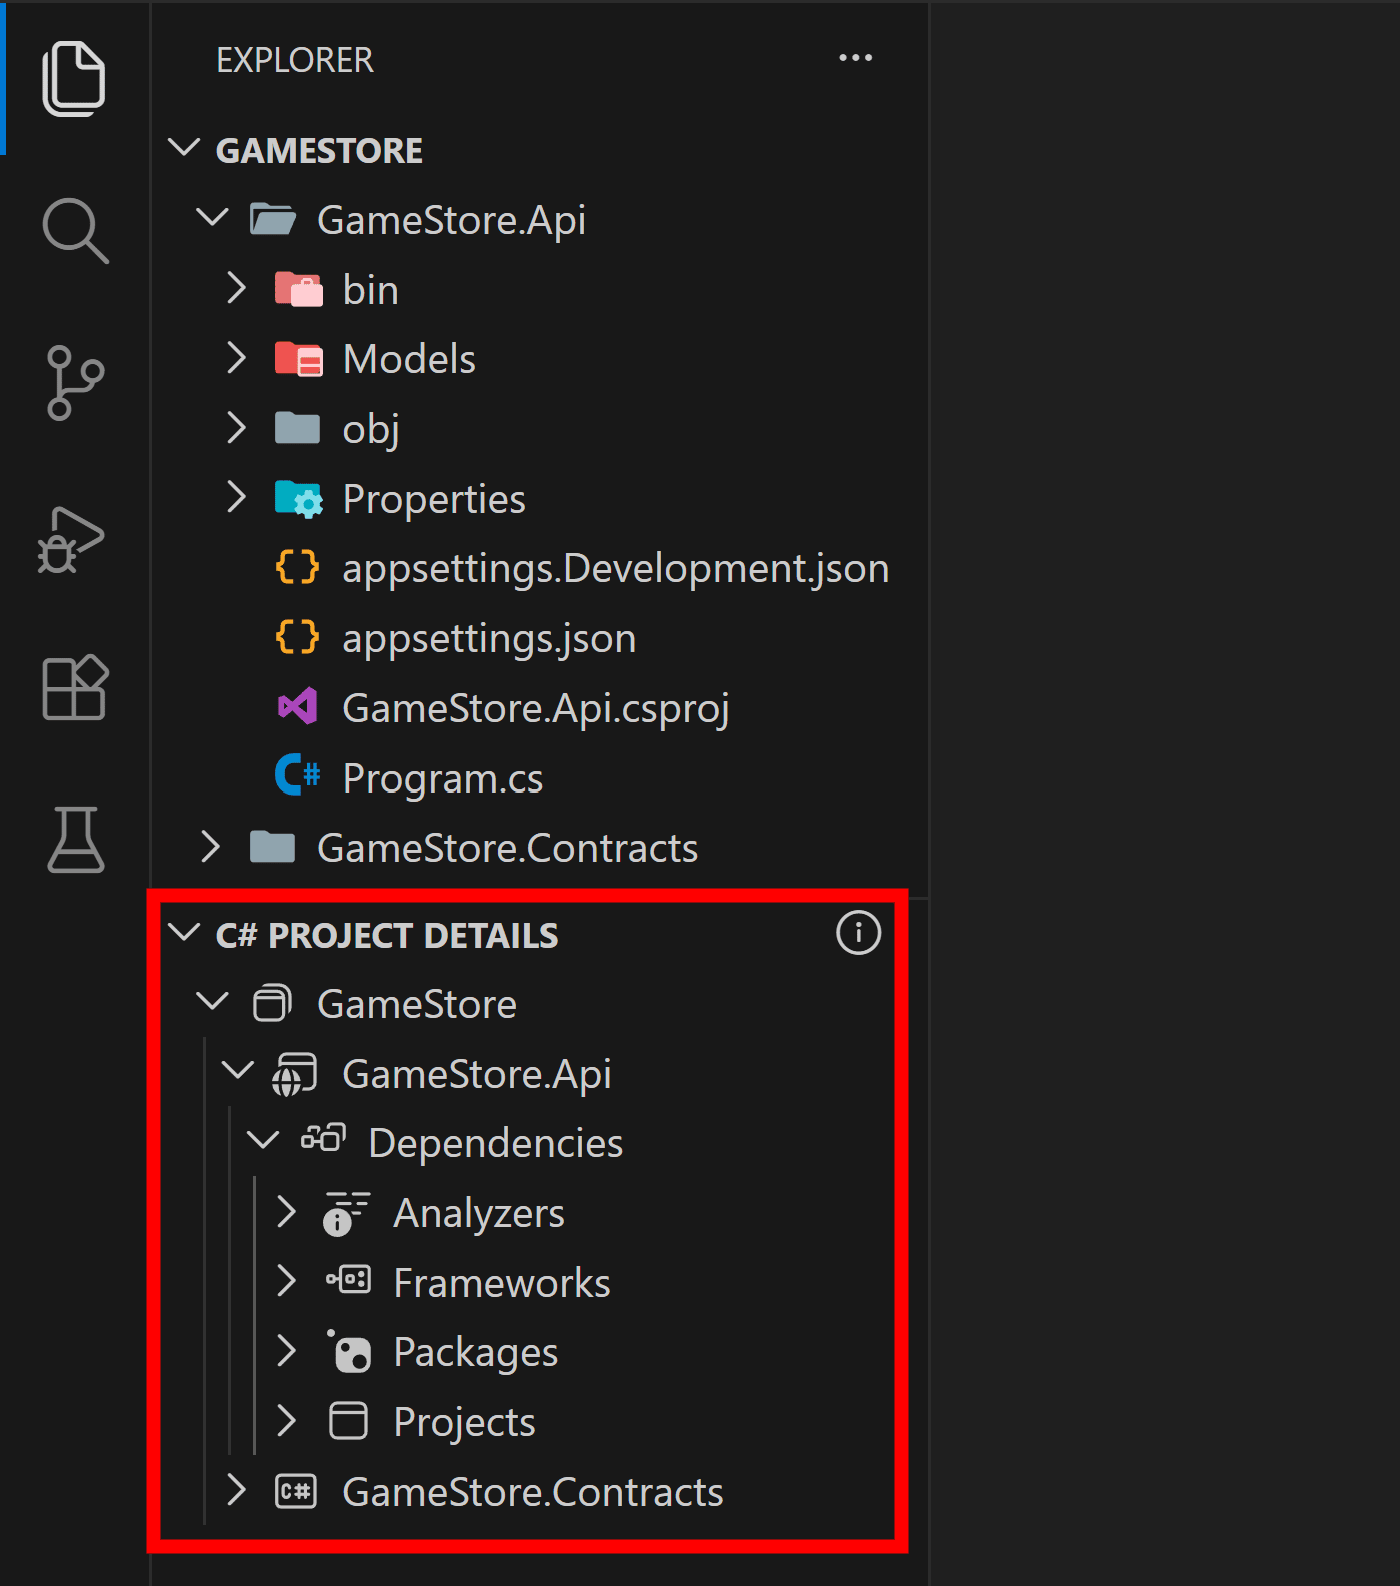The width and height of the screenshot is (1400, 1586).
Task: Click the Frameworks node icon
Action: click(348, 1280)
